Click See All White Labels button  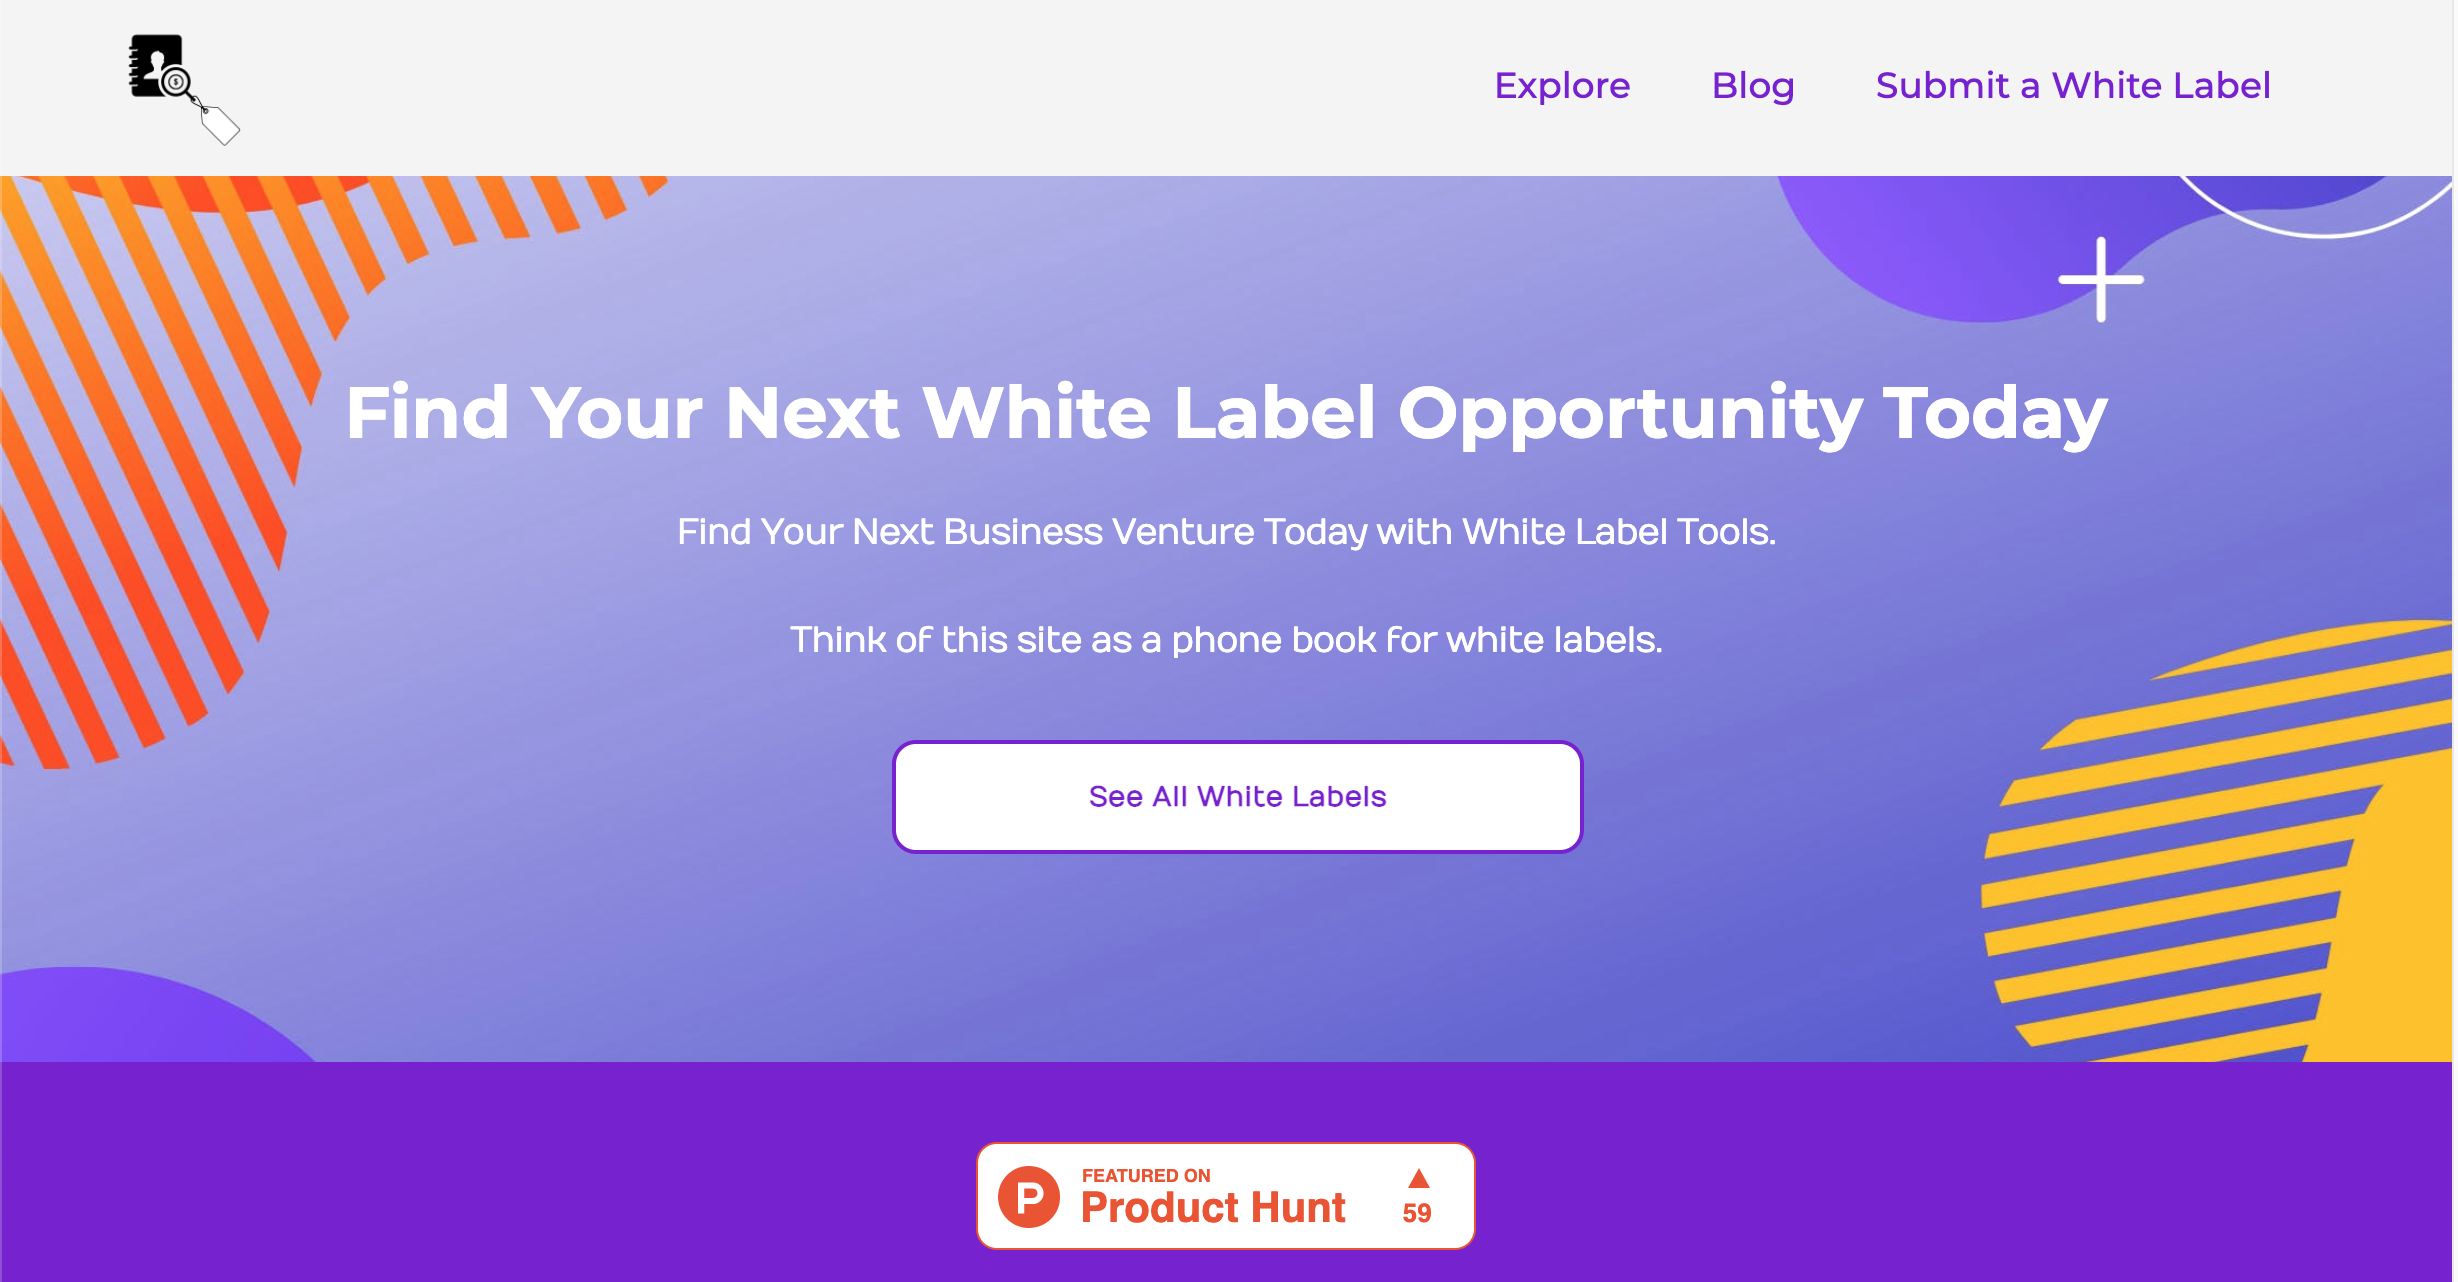1237,797
